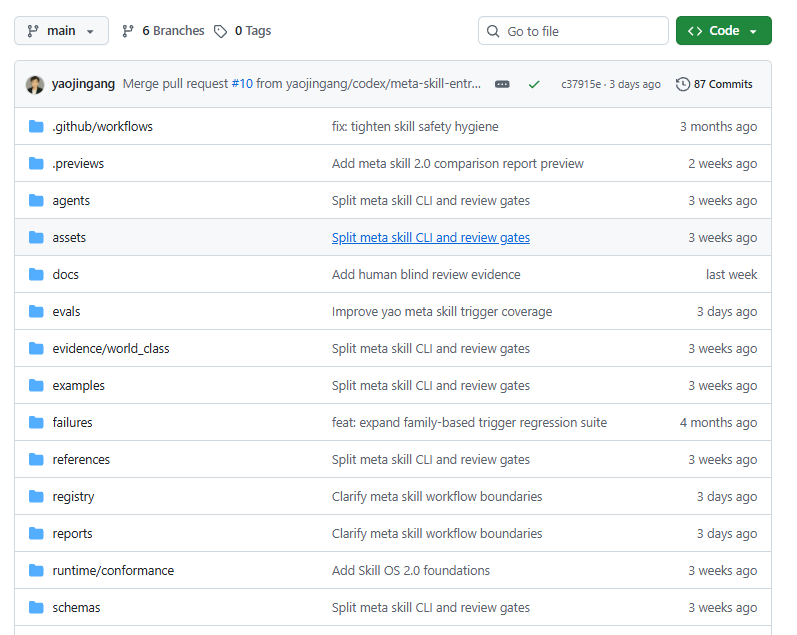797x635 pixels.
Task: Click folder icon for registry
Action: click(36, 496)
